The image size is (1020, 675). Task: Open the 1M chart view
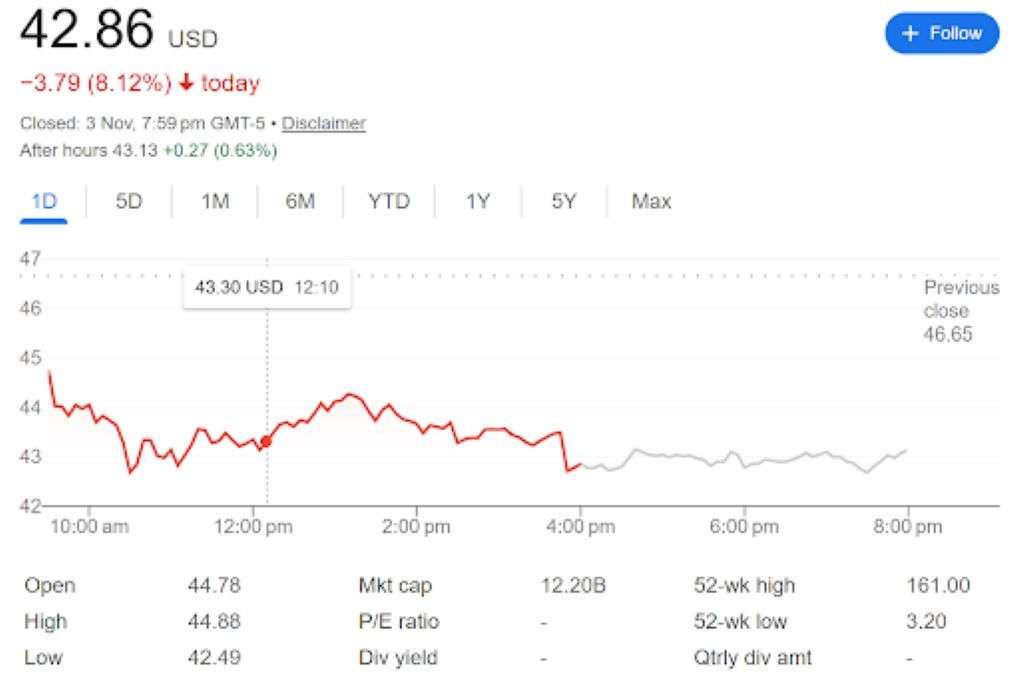pos(213,201)
